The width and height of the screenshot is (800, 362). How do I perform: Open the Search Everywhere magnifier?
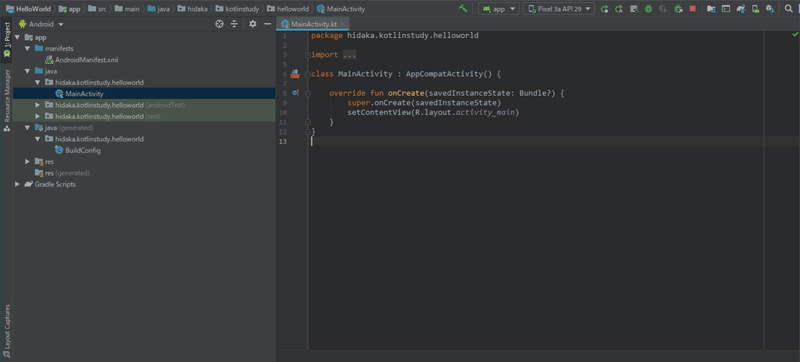pyautogui.click(x=788, y=9)
